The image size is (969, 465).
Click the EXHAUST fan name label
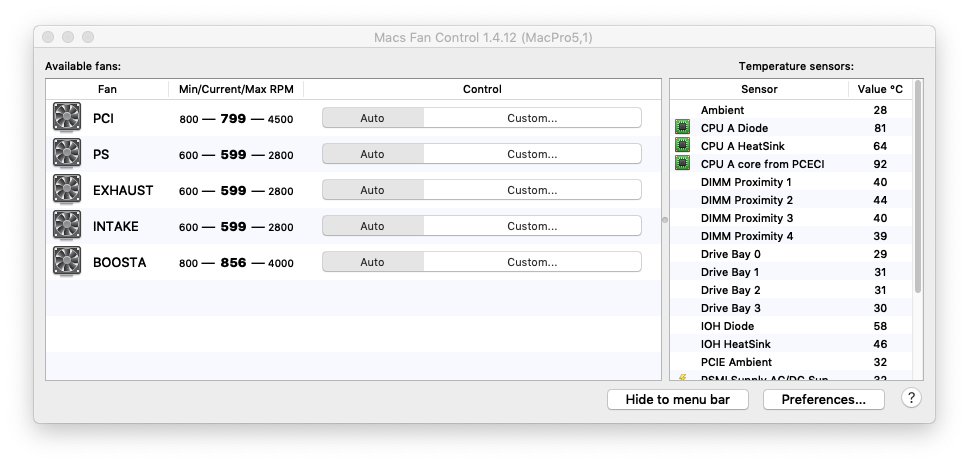[123, 190]
